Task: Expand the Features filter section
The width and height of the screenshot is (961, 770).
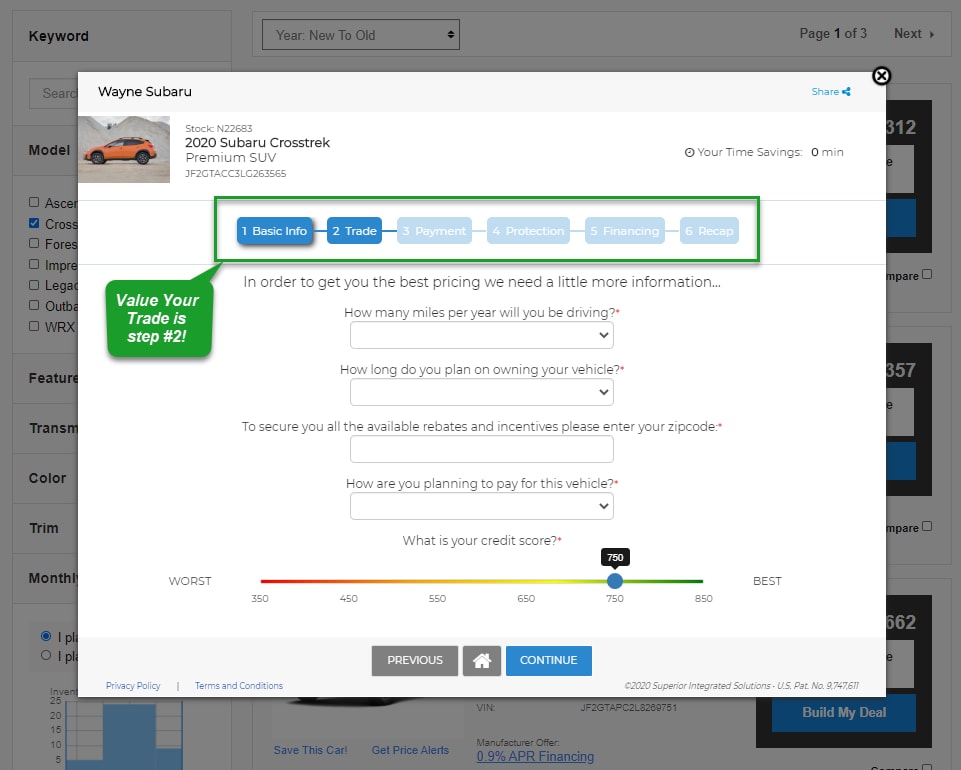Action: click(x=53, y=378)
